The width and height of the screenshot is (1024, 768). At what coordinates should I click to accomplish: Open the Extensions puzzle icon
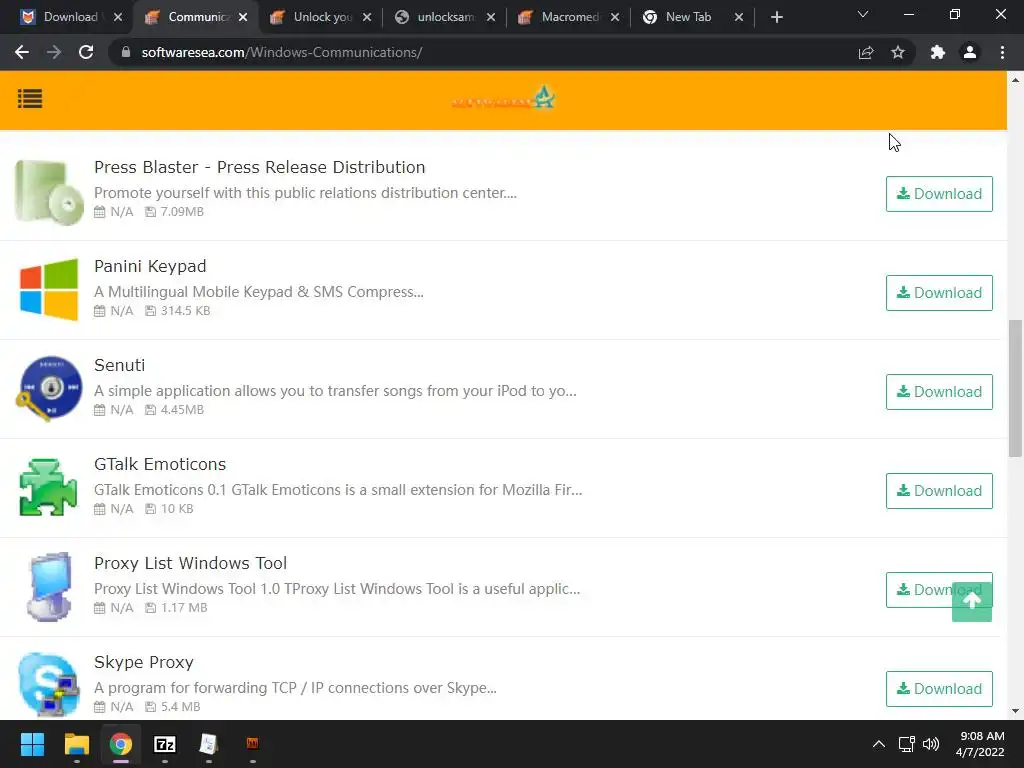(938, 52)
